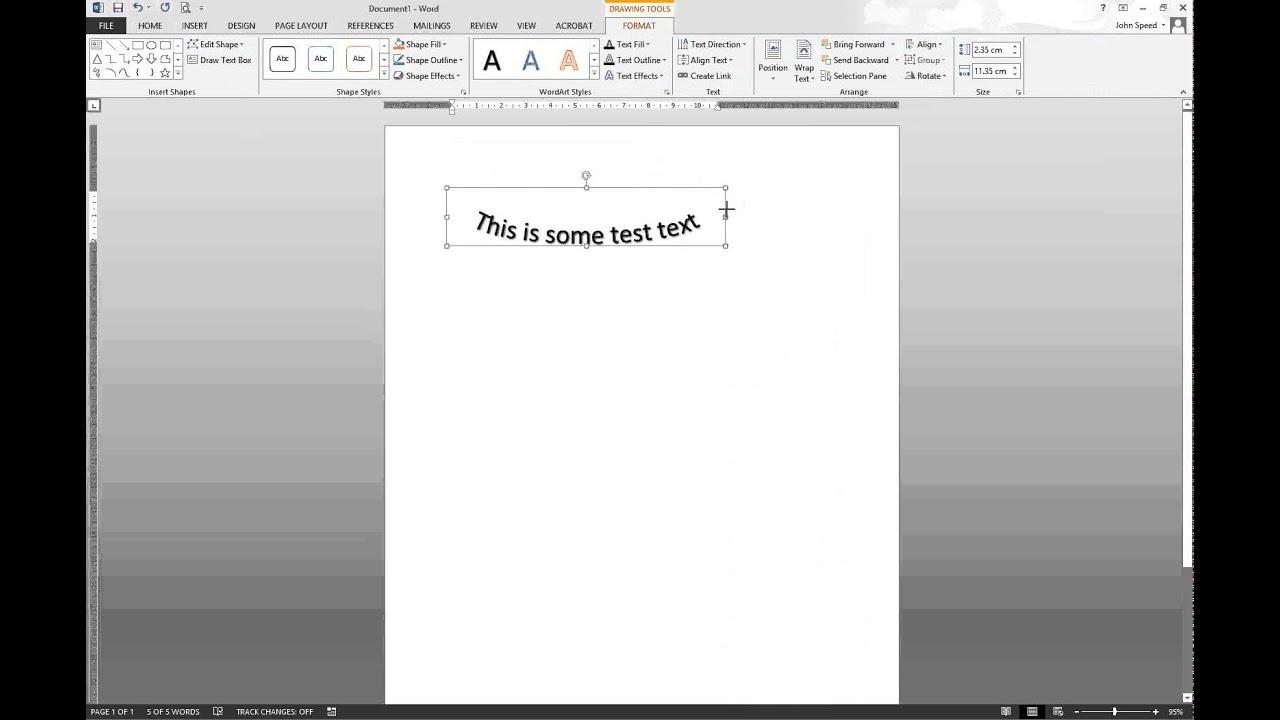Screen dimensions: 1280x720
Task: Select the star shape in Insert Shapes gallery
Action: click(165, 73)
